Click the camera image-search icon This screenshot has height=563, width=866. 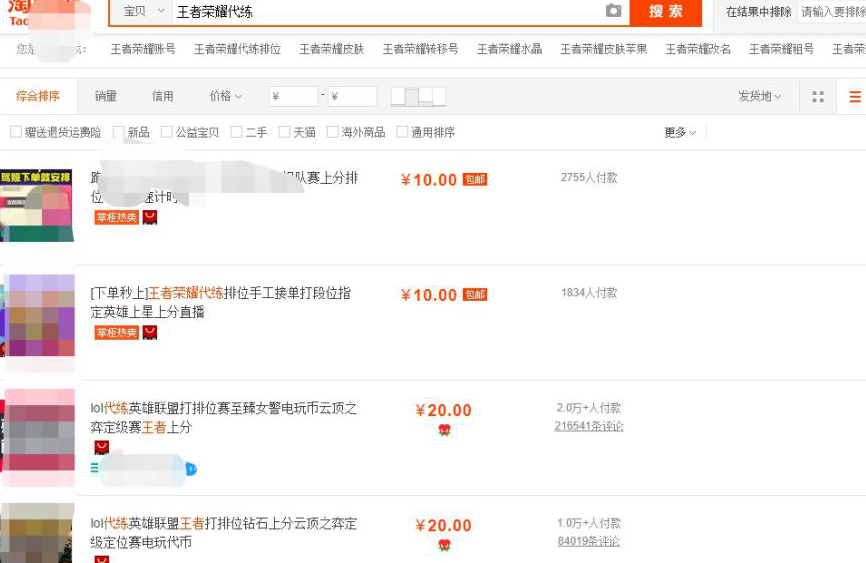[613, 10]
